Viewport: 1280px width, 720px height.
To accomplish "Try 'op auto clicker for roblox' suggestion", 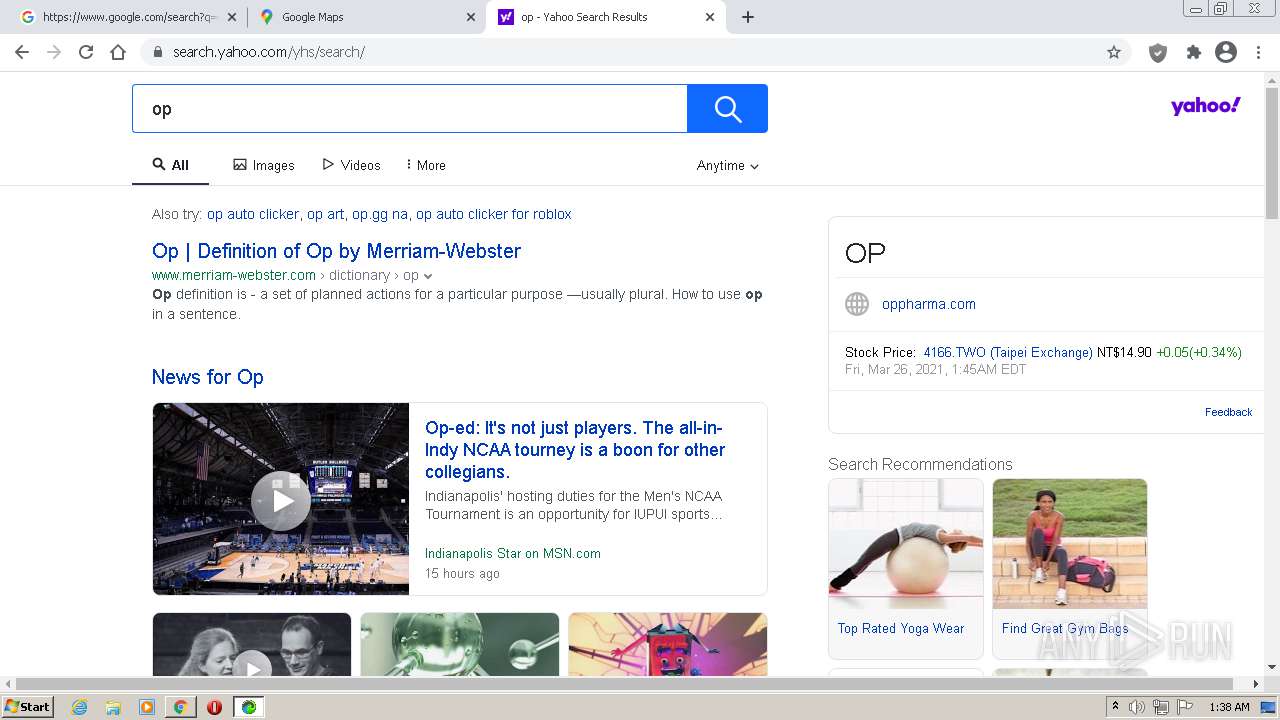I will click(494, 214).
